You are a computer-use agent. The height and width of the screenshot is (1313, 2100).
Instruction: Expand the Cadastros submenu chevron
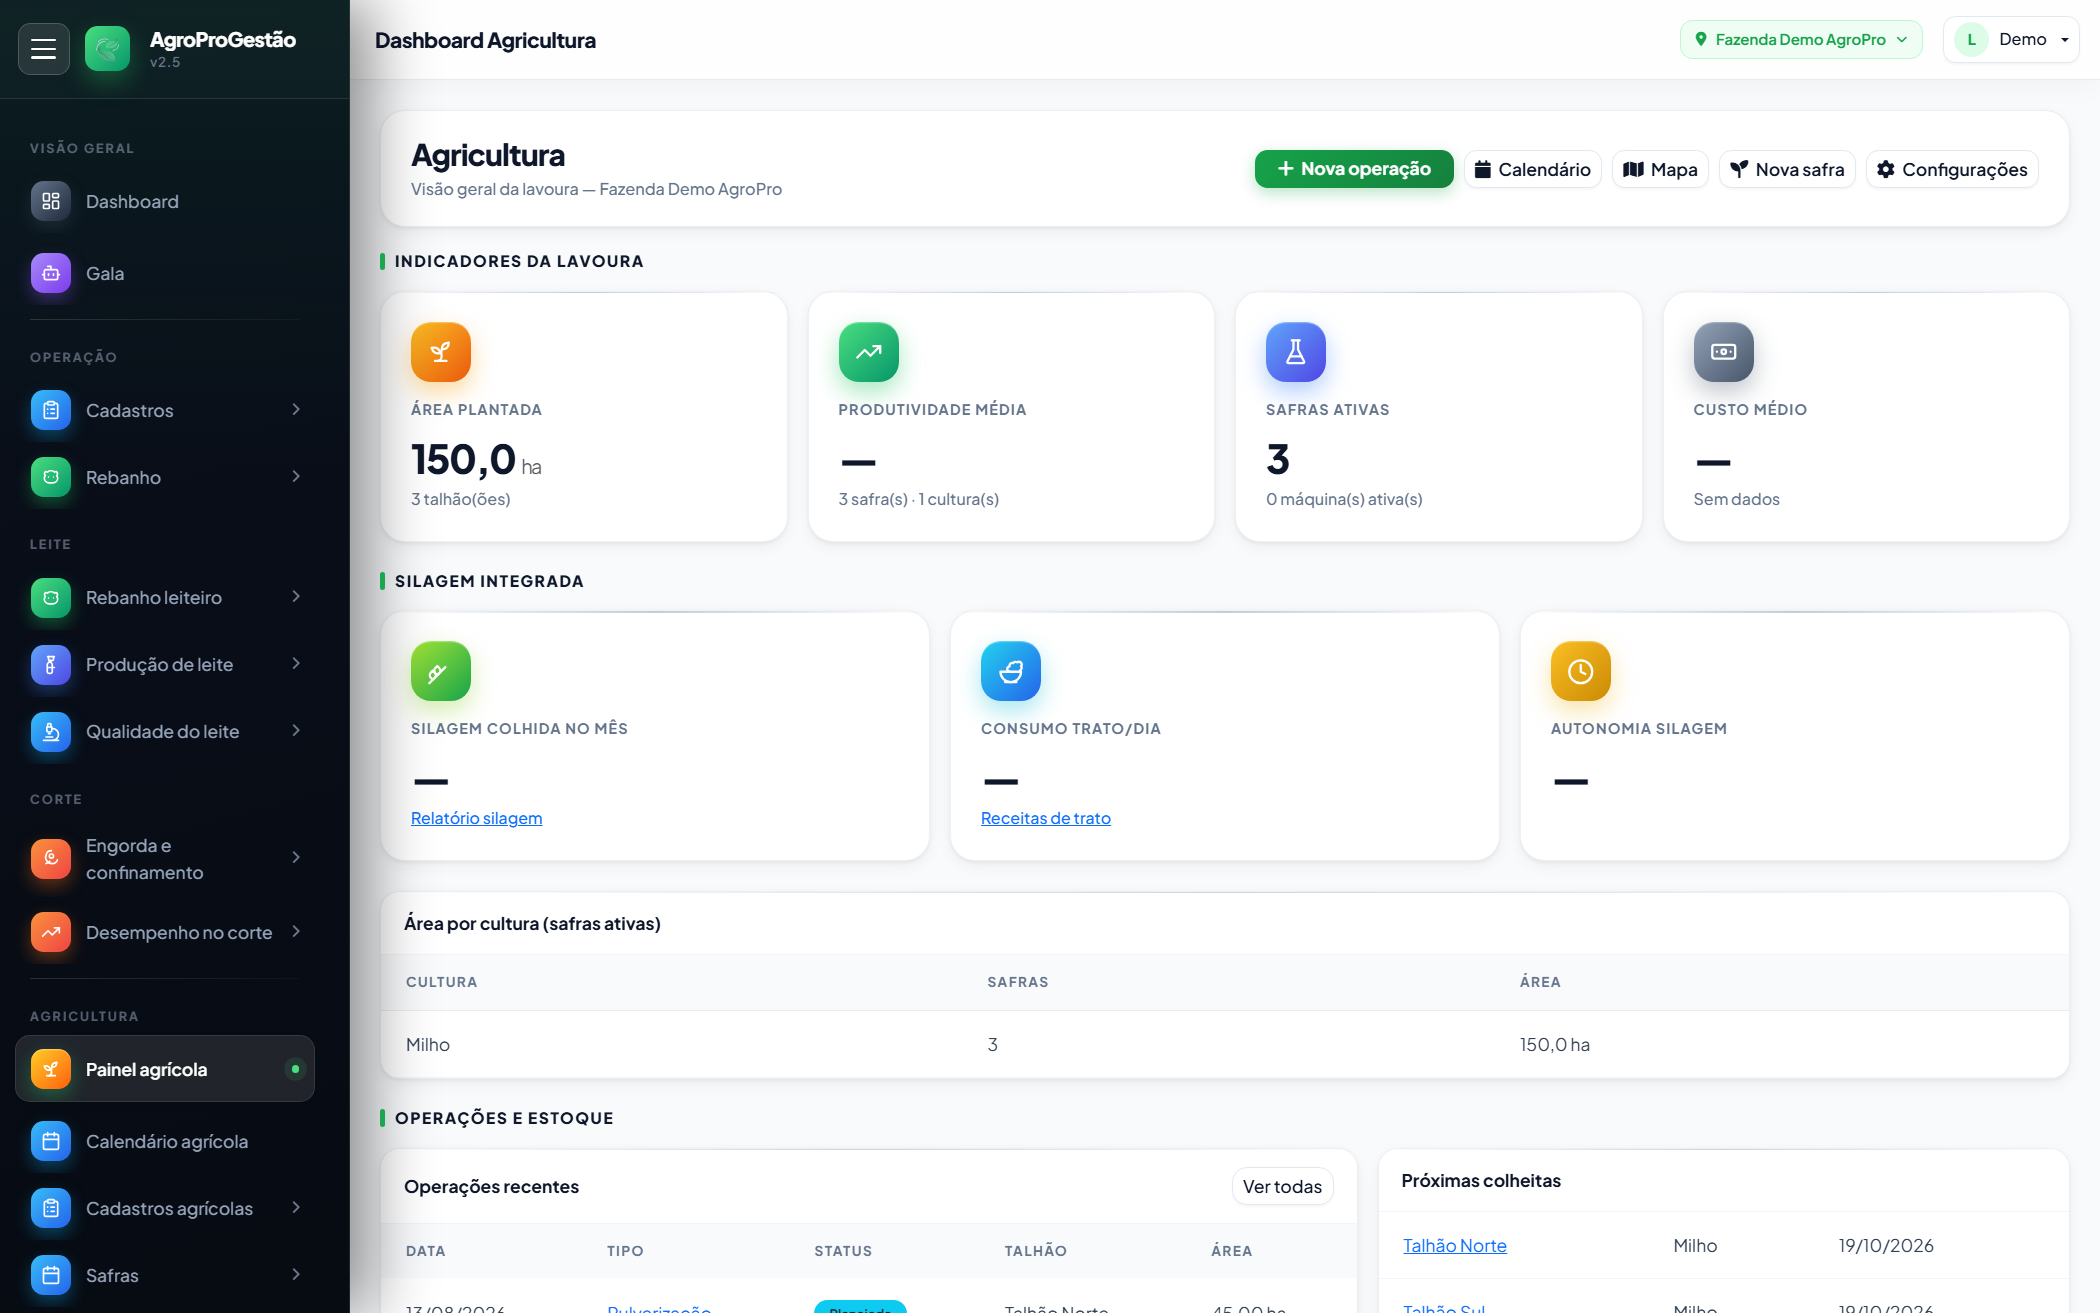coord(296,409)
